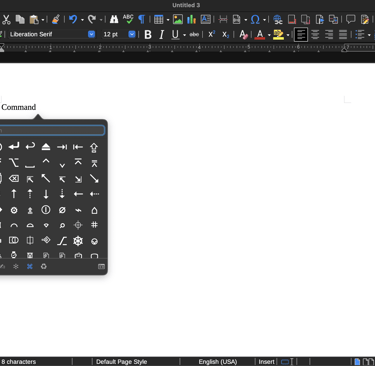Click 'English (USA)' language in status bar
The width and height of the screenshot is (375, 366).
pos(218,362)
